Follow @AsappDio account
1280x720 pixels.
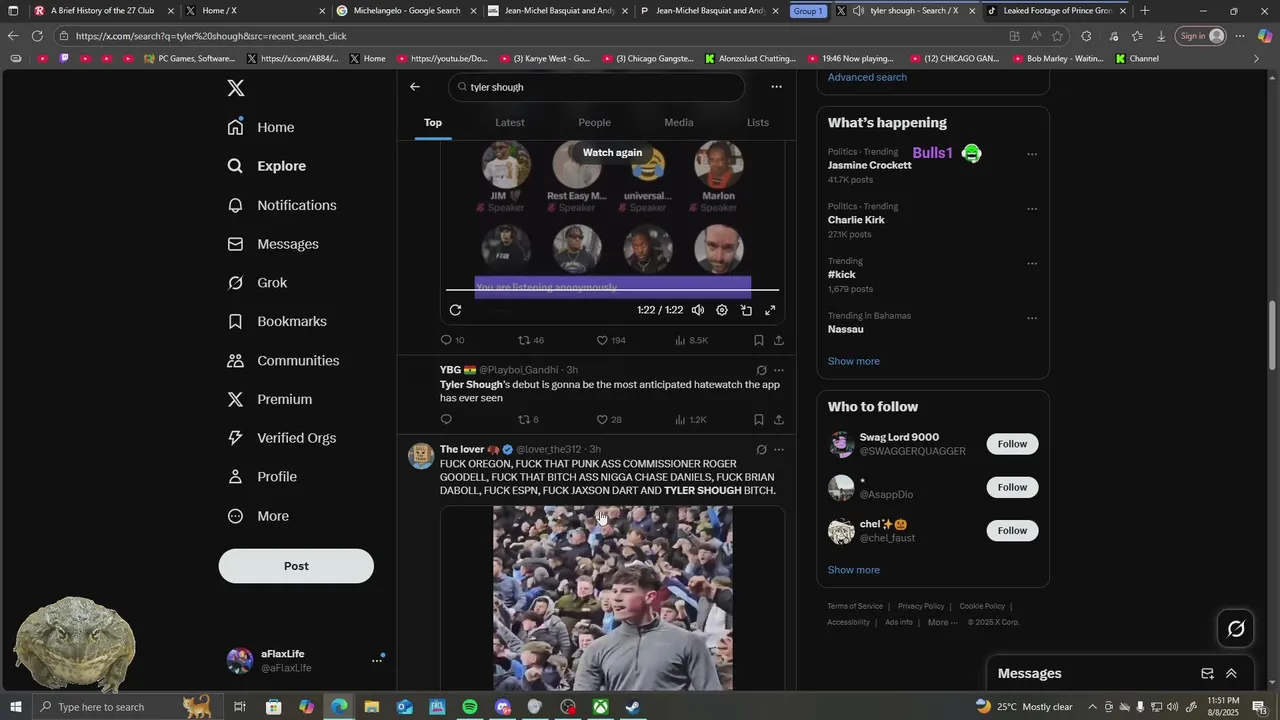coord(1012,487)
